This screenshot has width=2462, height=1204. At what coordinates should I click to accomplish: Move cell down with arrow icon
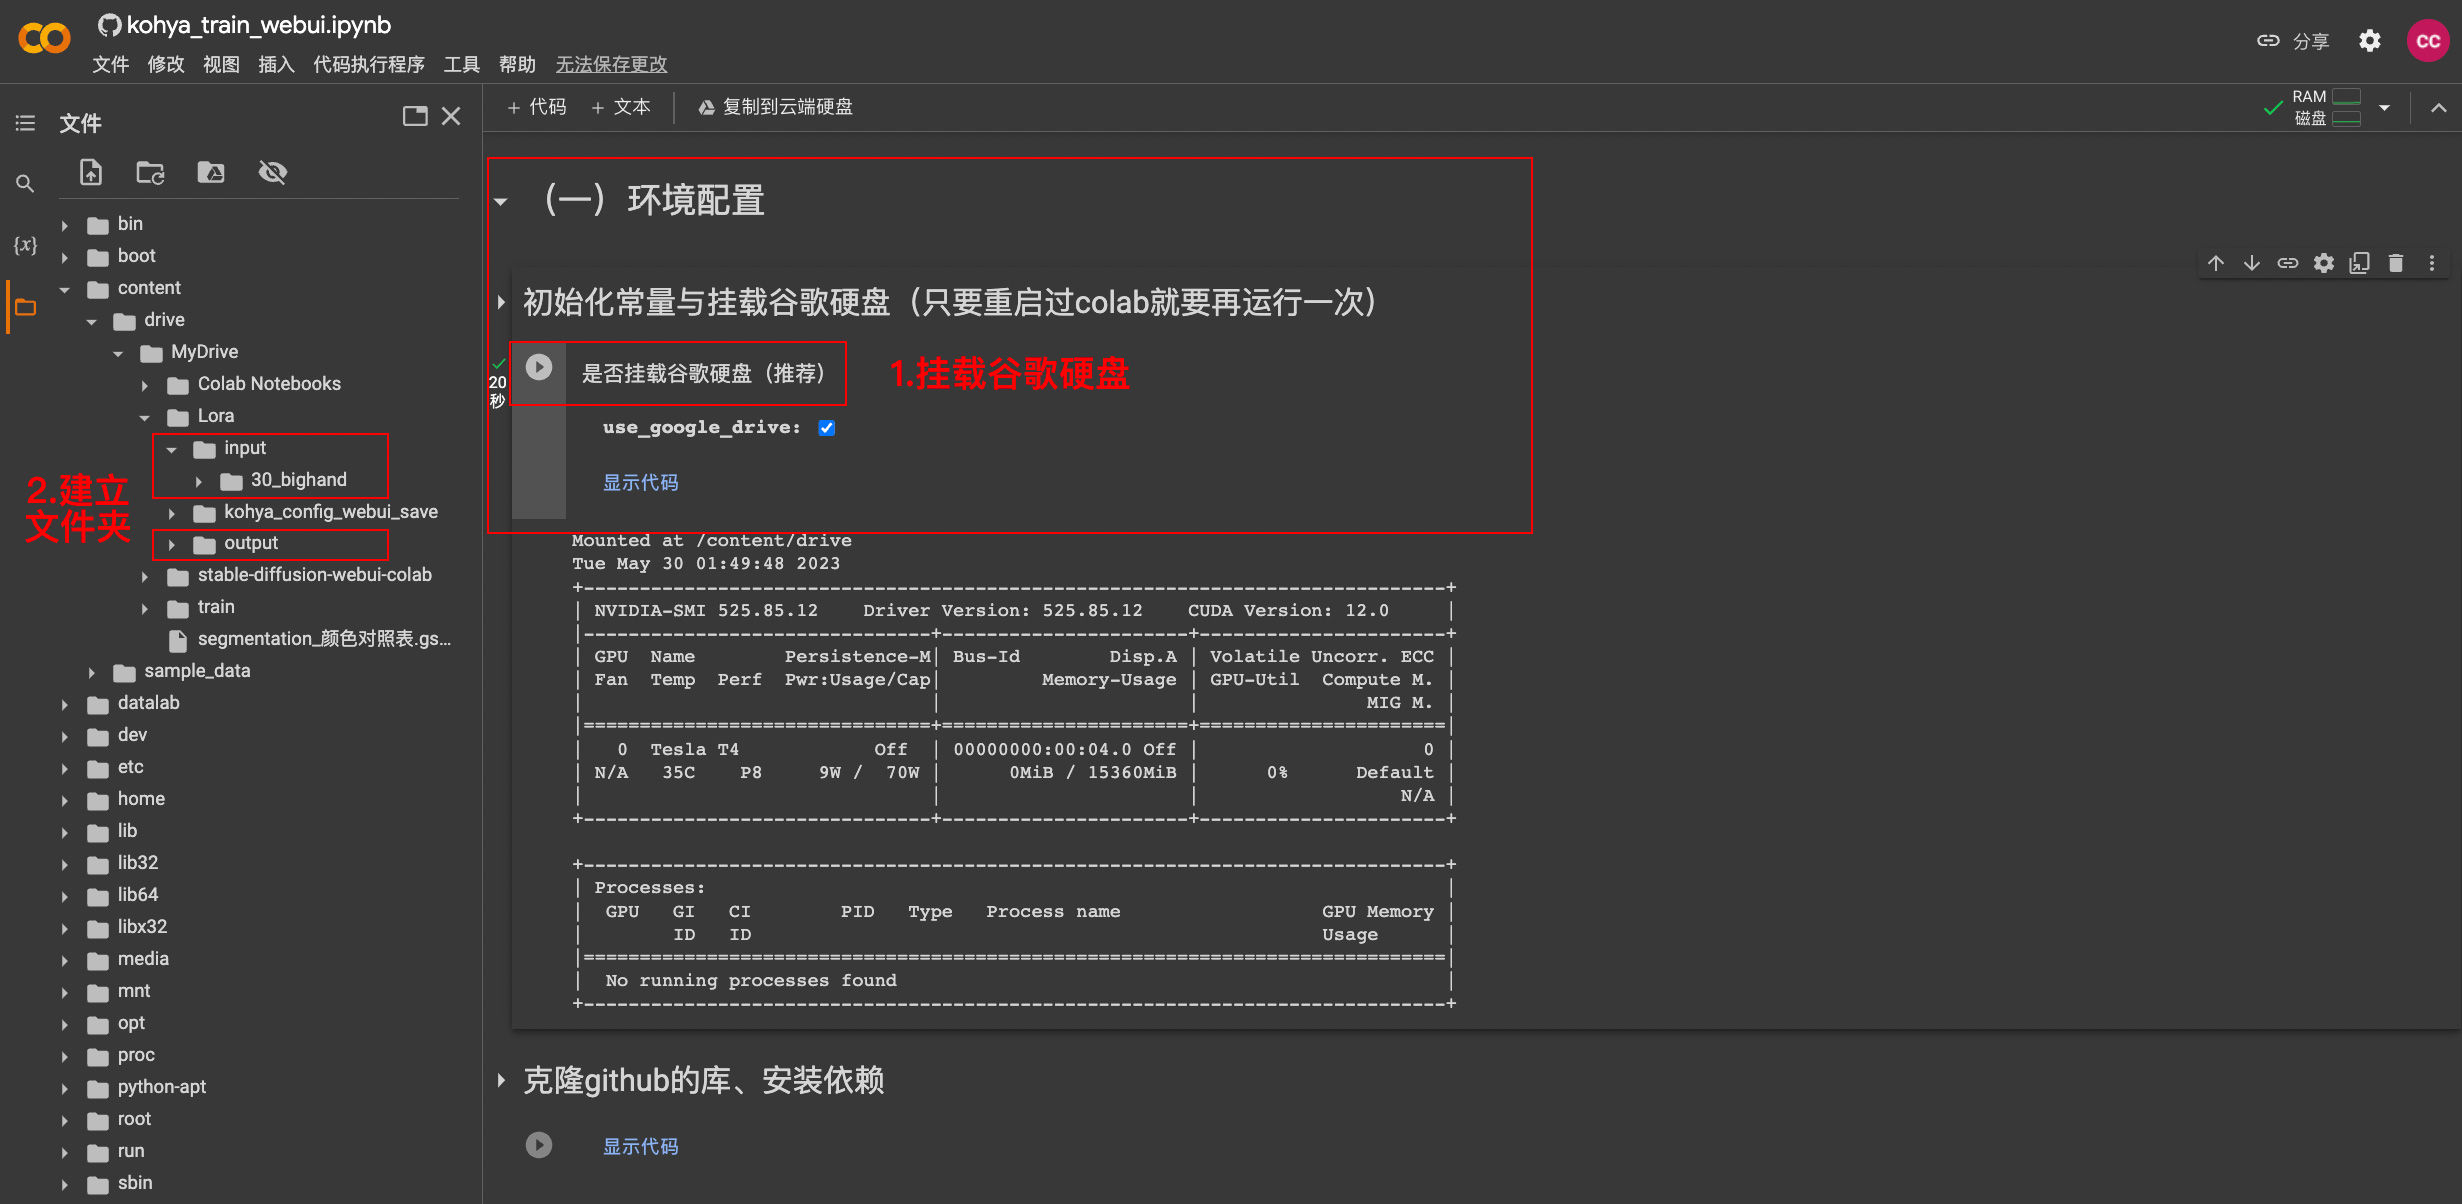[2251, 263]
